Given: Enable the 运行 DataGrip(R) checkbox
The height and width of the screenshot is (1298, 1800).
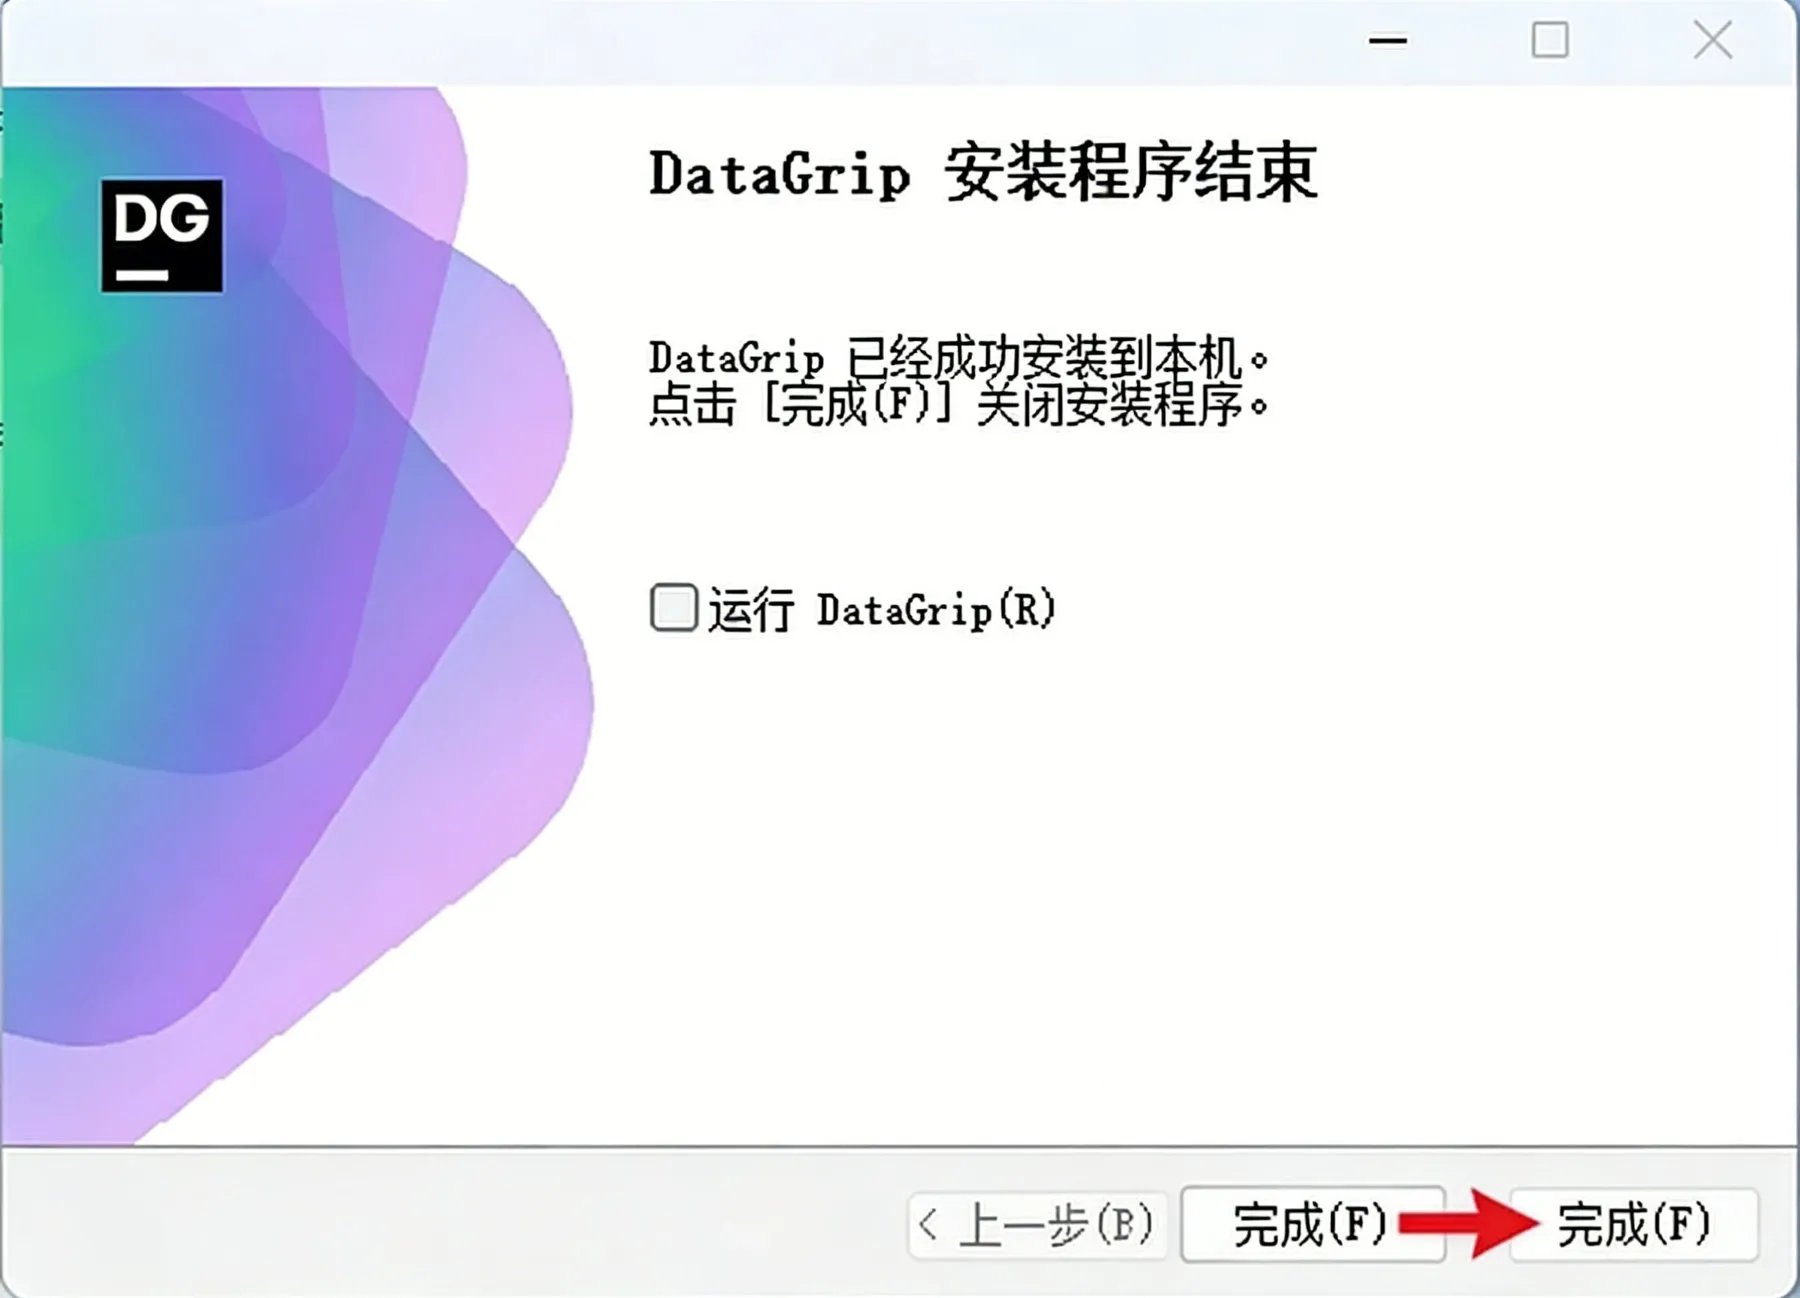Looking at the screenshot, I should click(673, 608).
